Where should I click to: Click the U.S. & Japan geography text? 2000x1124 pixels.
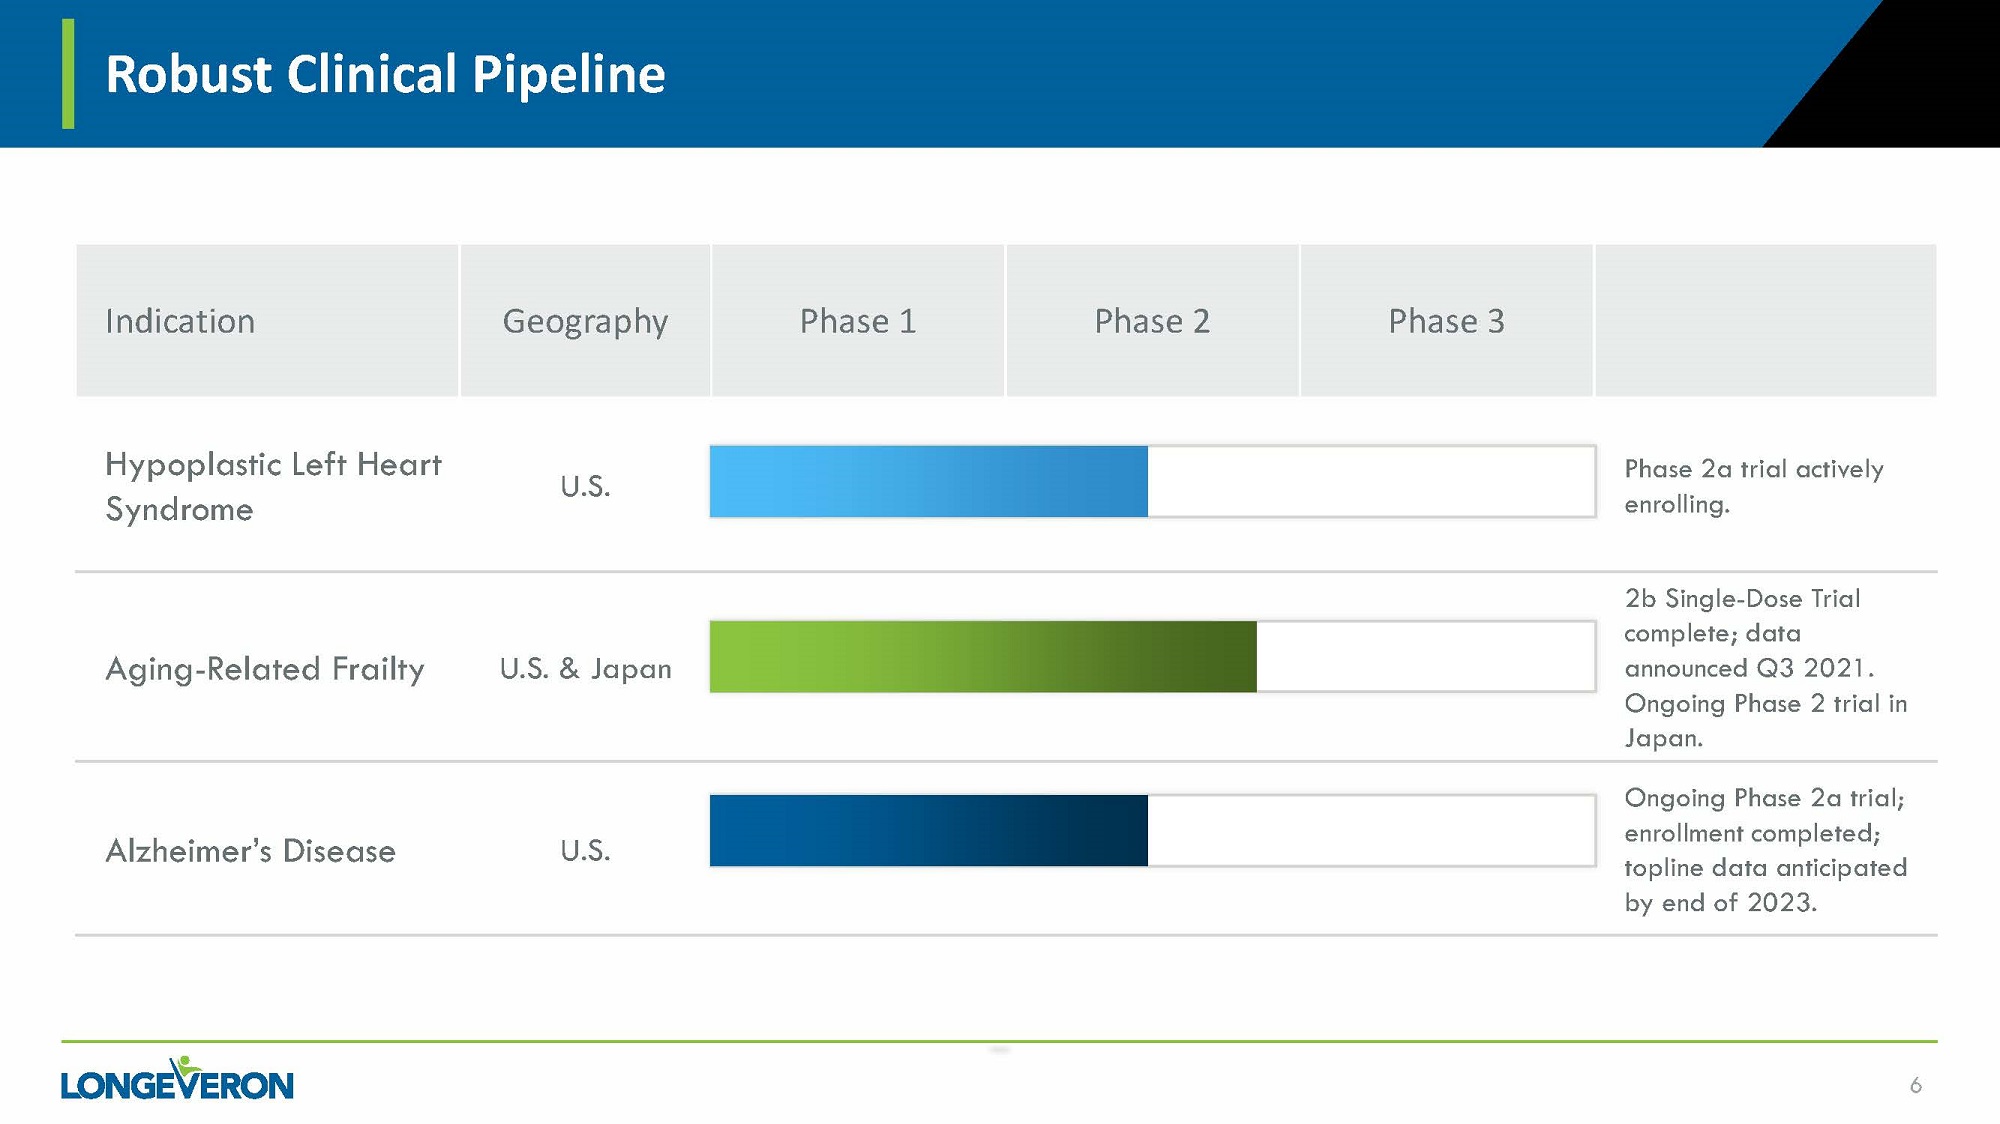[x=585, y=668]
